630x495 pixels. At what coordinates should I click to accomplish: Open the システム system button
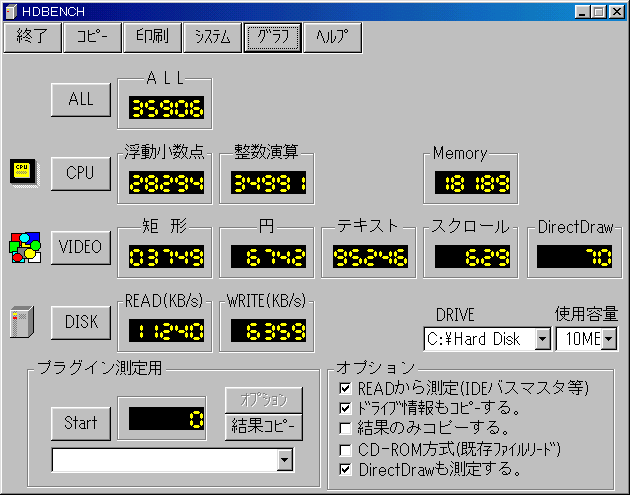[x=213, y=37]
